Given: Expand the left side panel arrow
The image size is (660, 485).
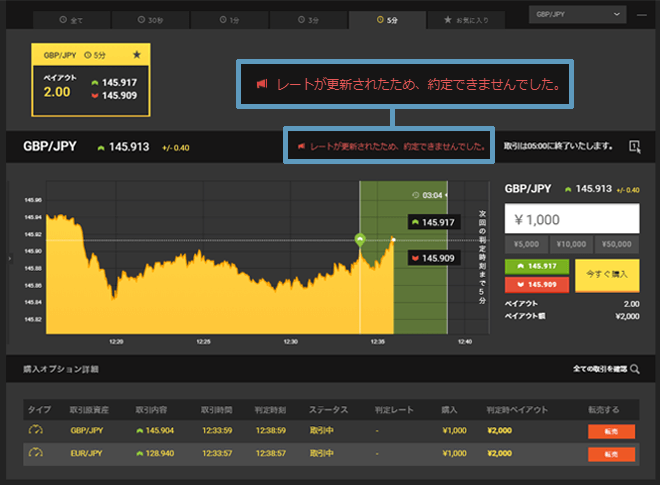Looking at the screenshot, I should pos(9,258).
